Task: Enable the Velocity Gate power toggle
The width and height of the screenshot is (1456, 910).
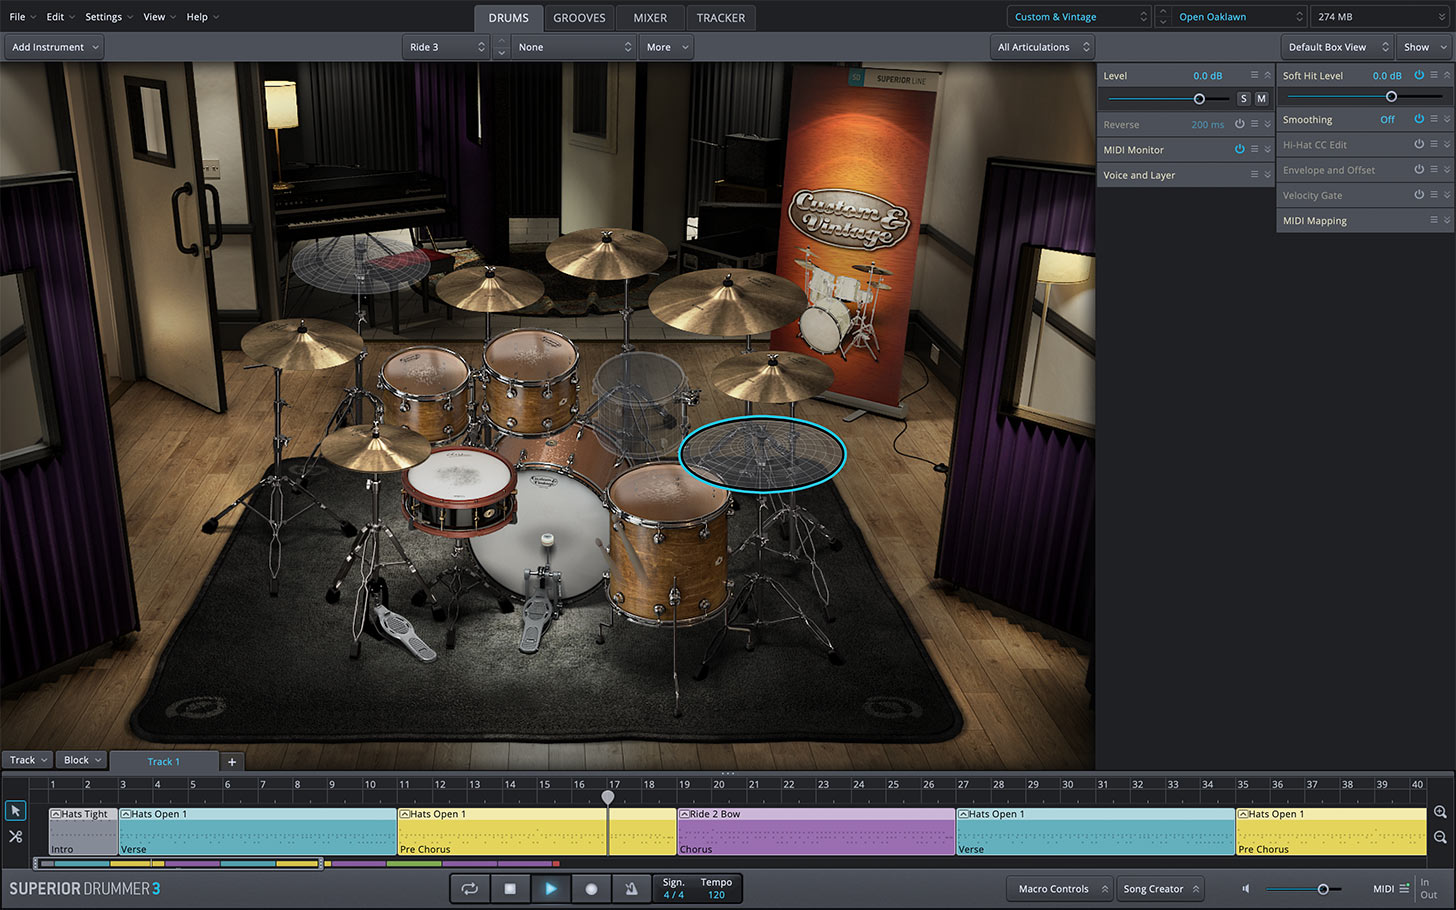Action: pos(1419,195)
